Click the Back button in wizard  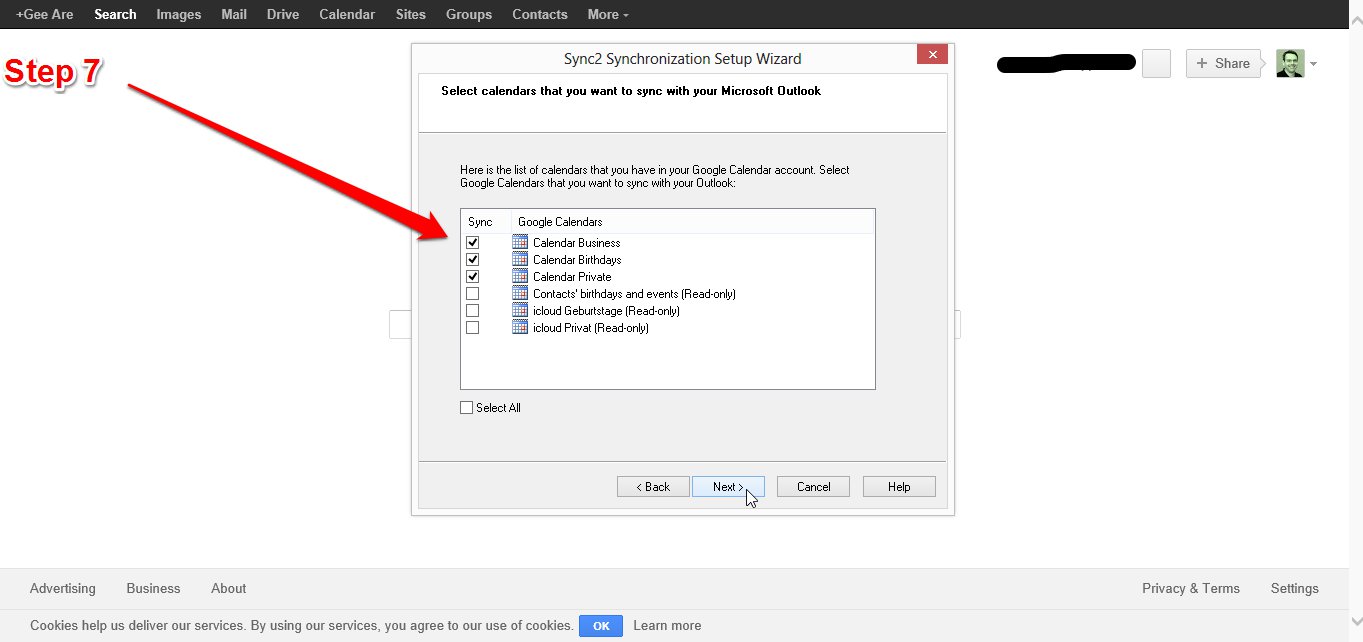[x=653, y=487]
